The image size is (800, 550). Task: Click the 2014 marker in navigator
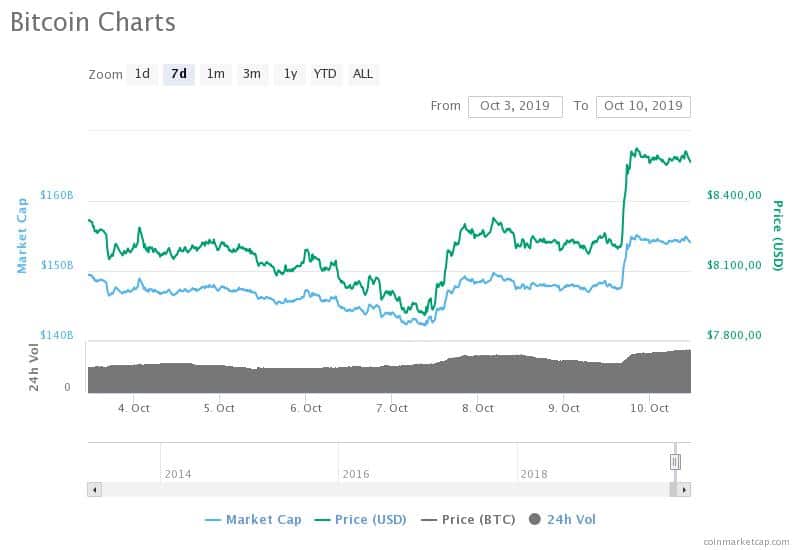coord(178,474)
